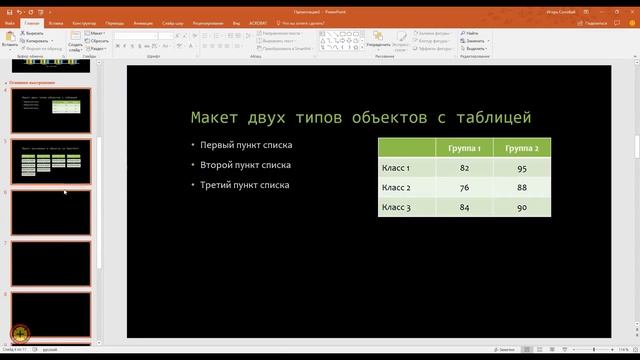Click the Notes (Заметки) button in status bar
The image size is (640, 360).
point(504,350)
